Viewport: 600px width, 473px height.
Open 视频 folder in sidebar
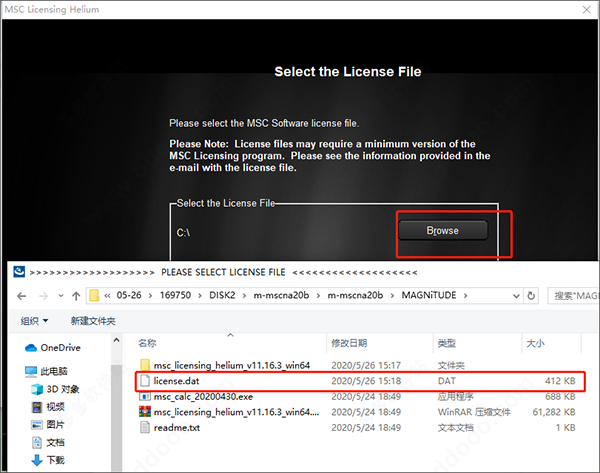coord(55,407)
